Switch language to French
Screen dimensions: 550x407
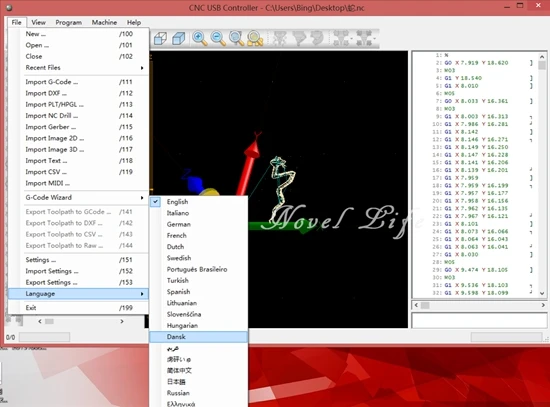coord(199,235)
